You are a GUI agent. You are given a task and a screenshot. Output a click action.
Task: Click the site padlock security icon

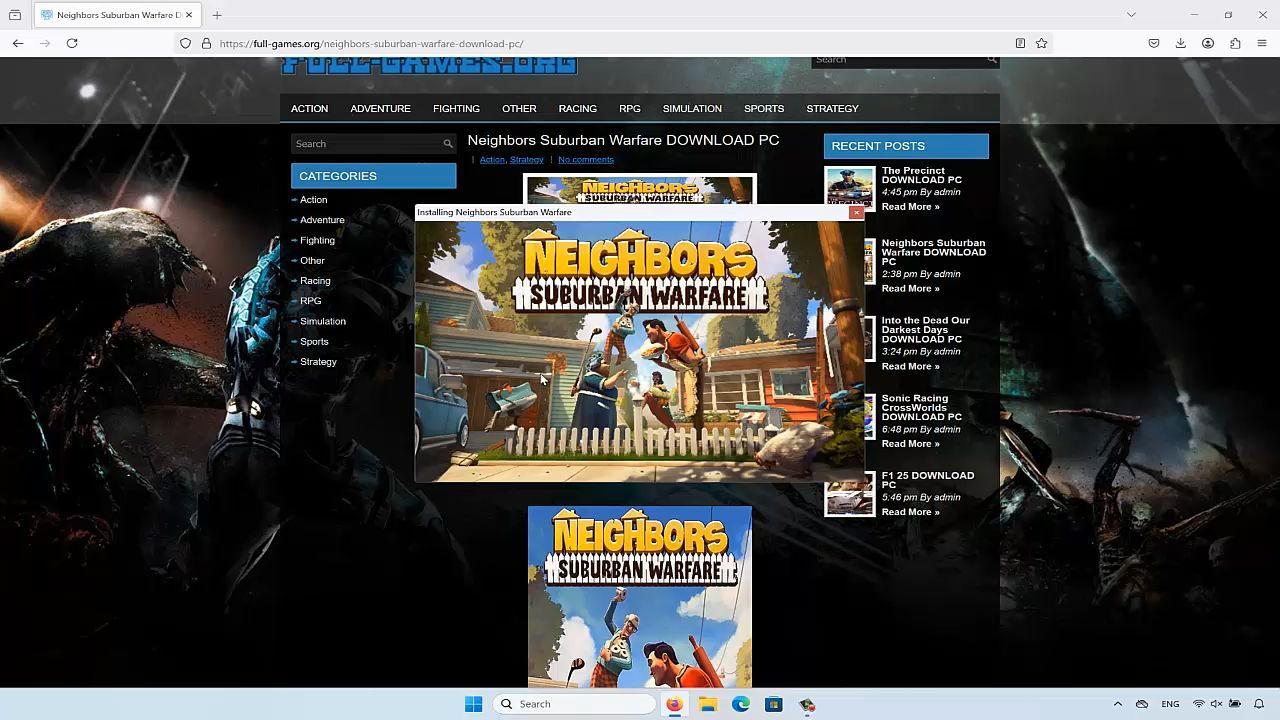(206, 43)
